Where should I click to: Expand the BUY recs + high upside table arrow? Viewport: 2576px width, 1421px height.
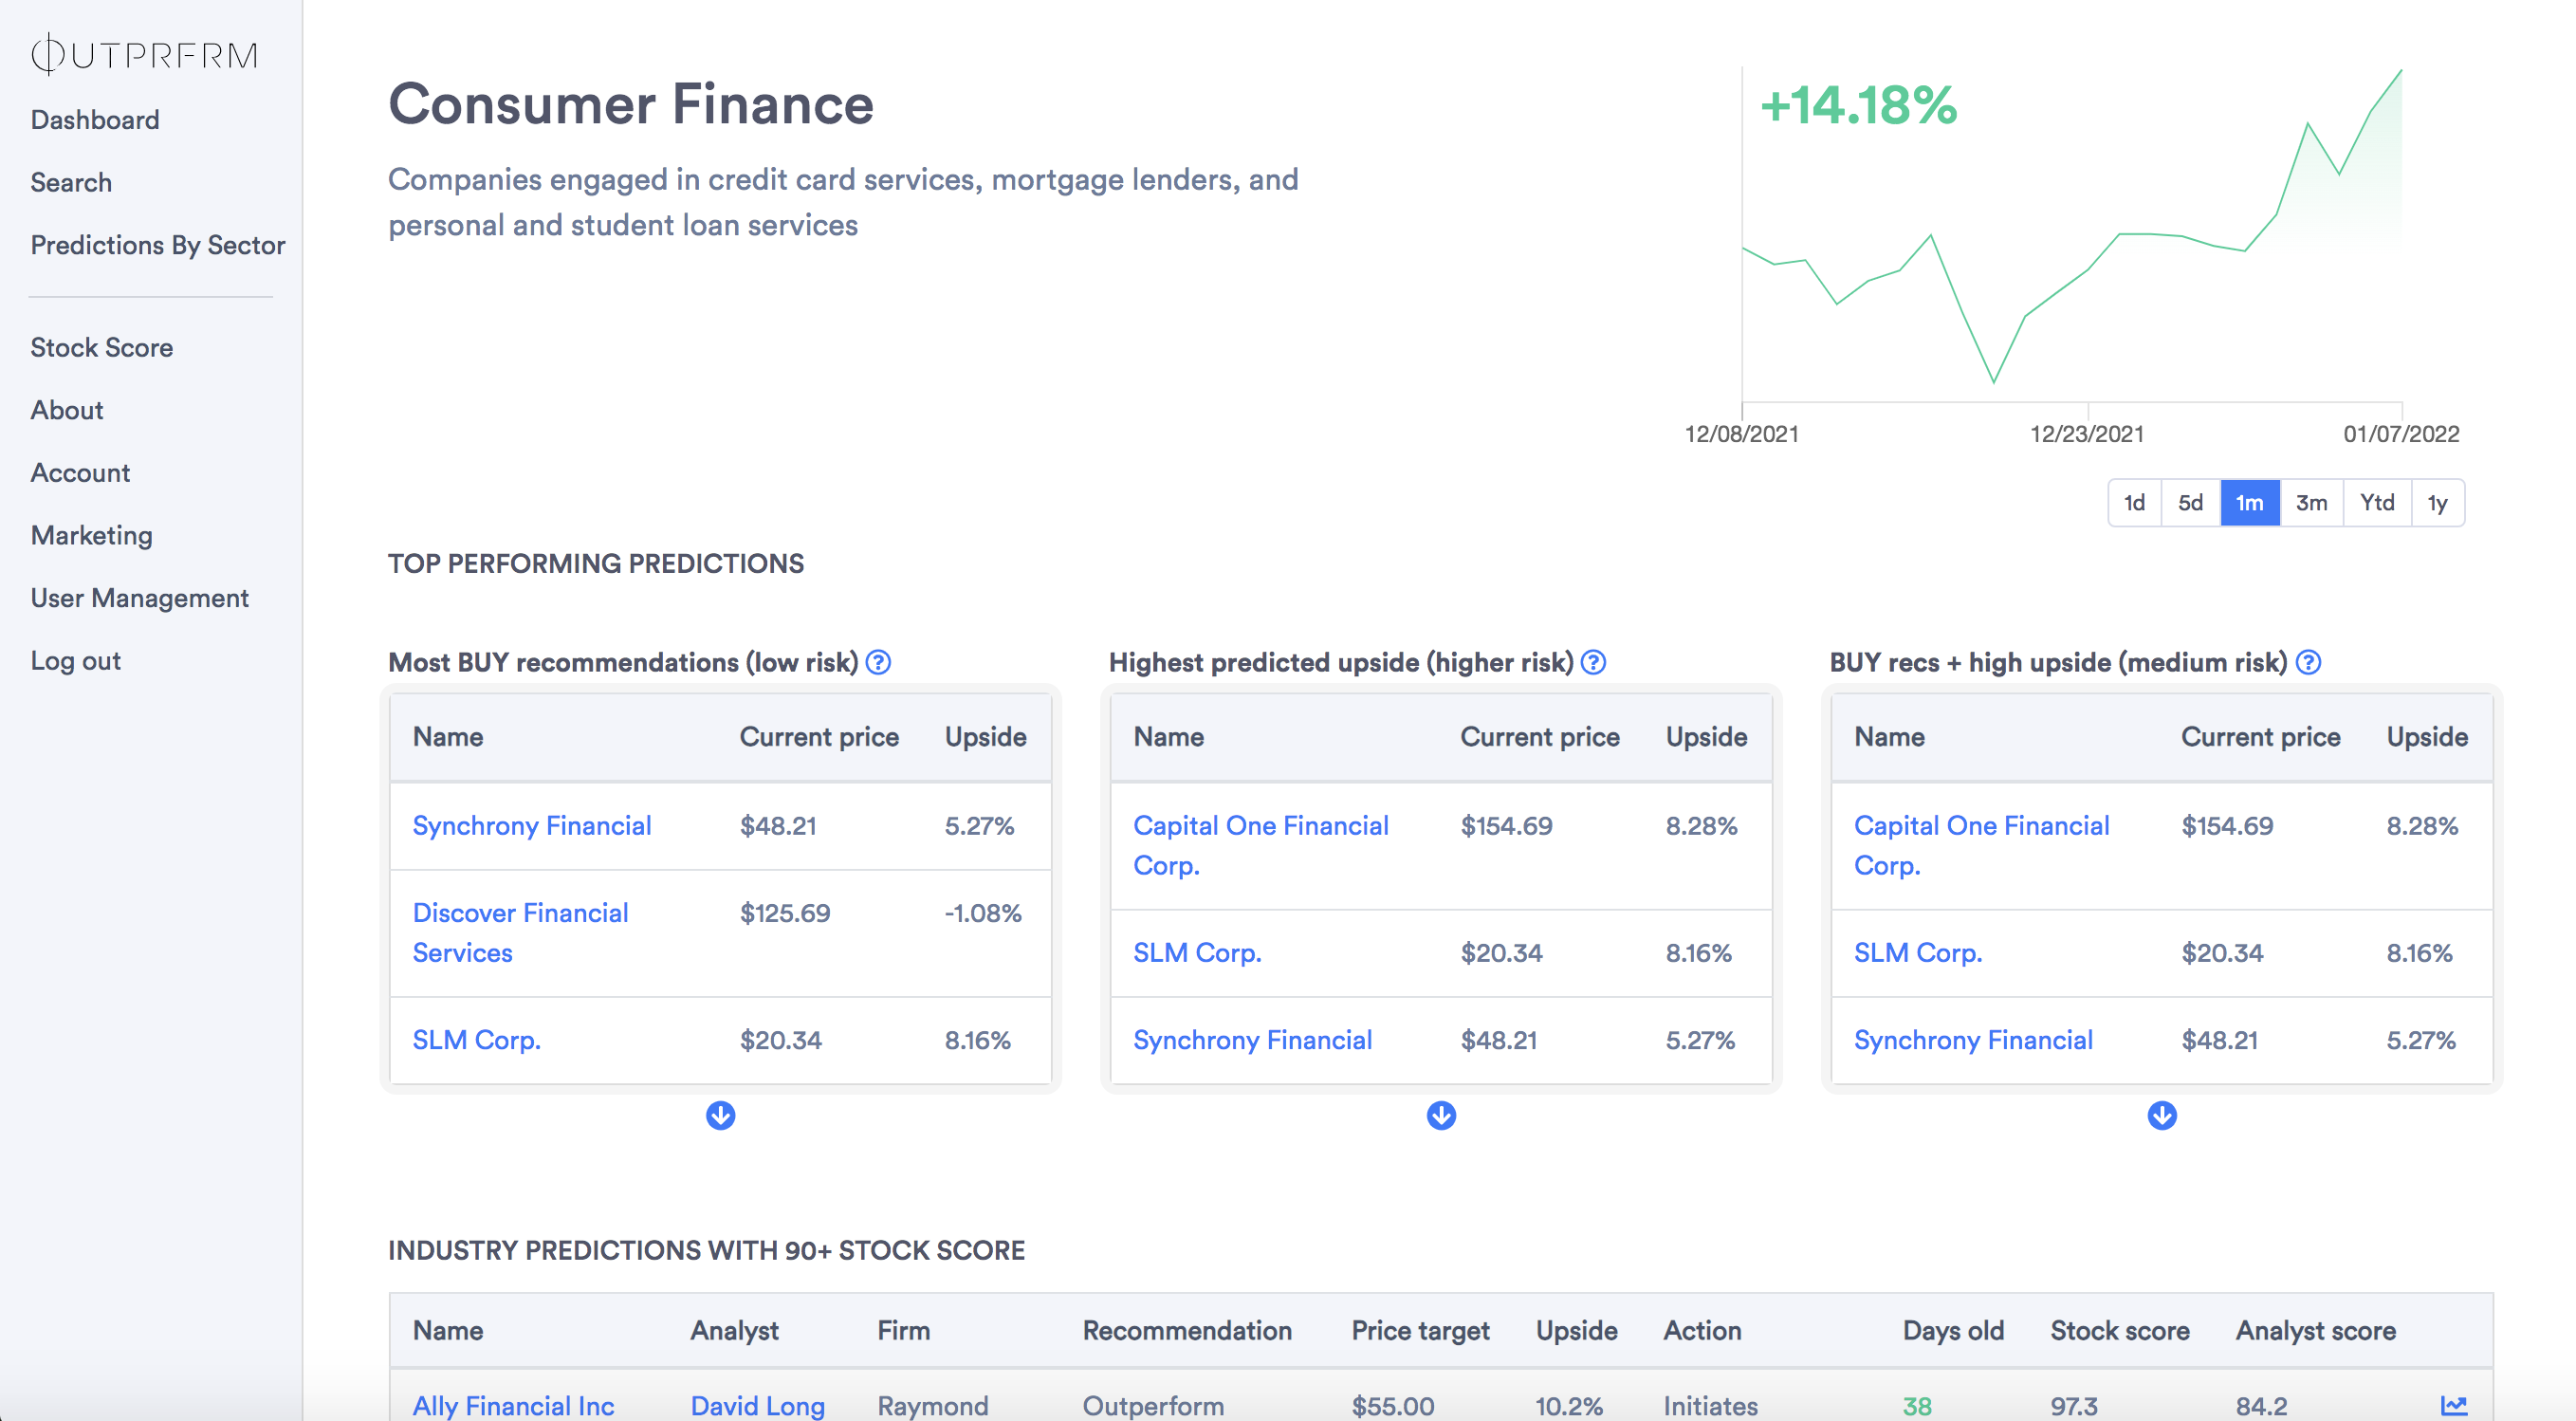(x=2162, y=1115)
